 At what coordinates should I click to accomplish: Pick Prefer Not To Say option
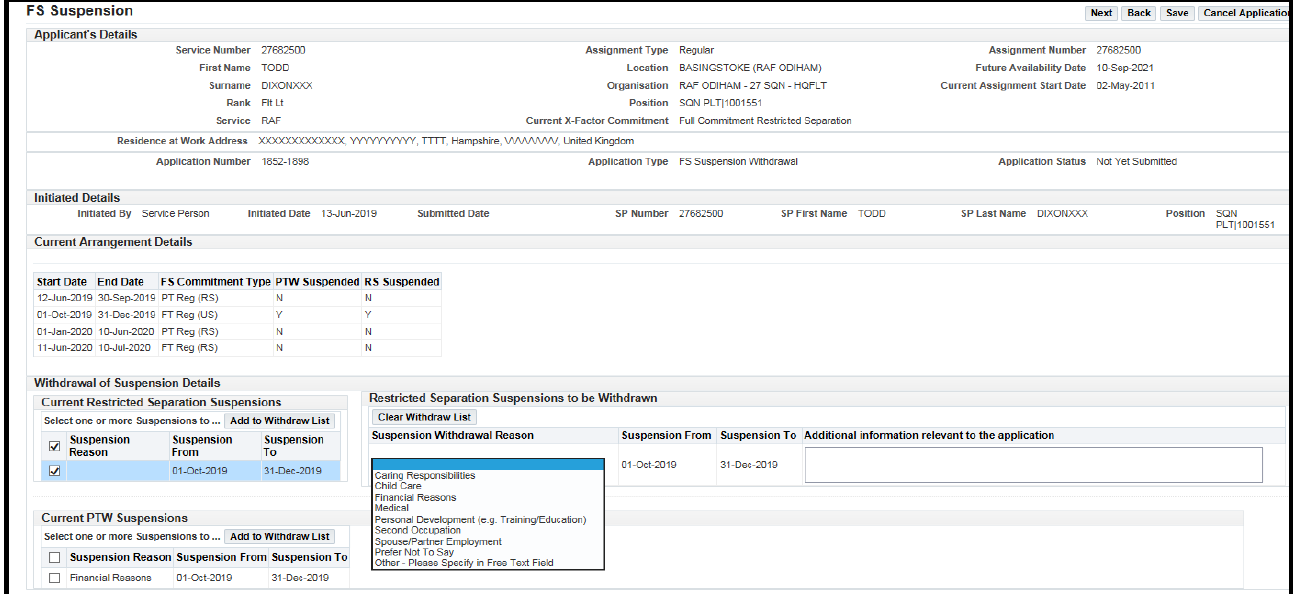coord(414,552)
